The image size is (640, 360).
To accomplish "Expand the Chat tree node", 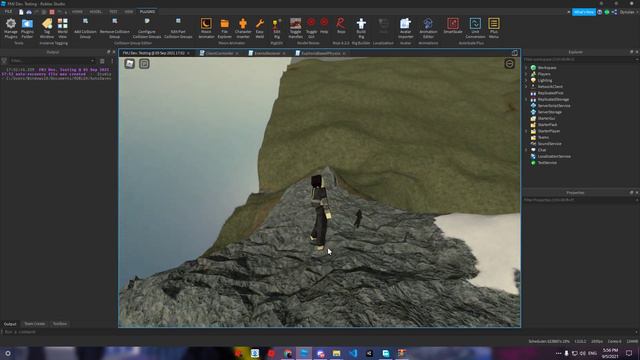I will pos(526,150).
